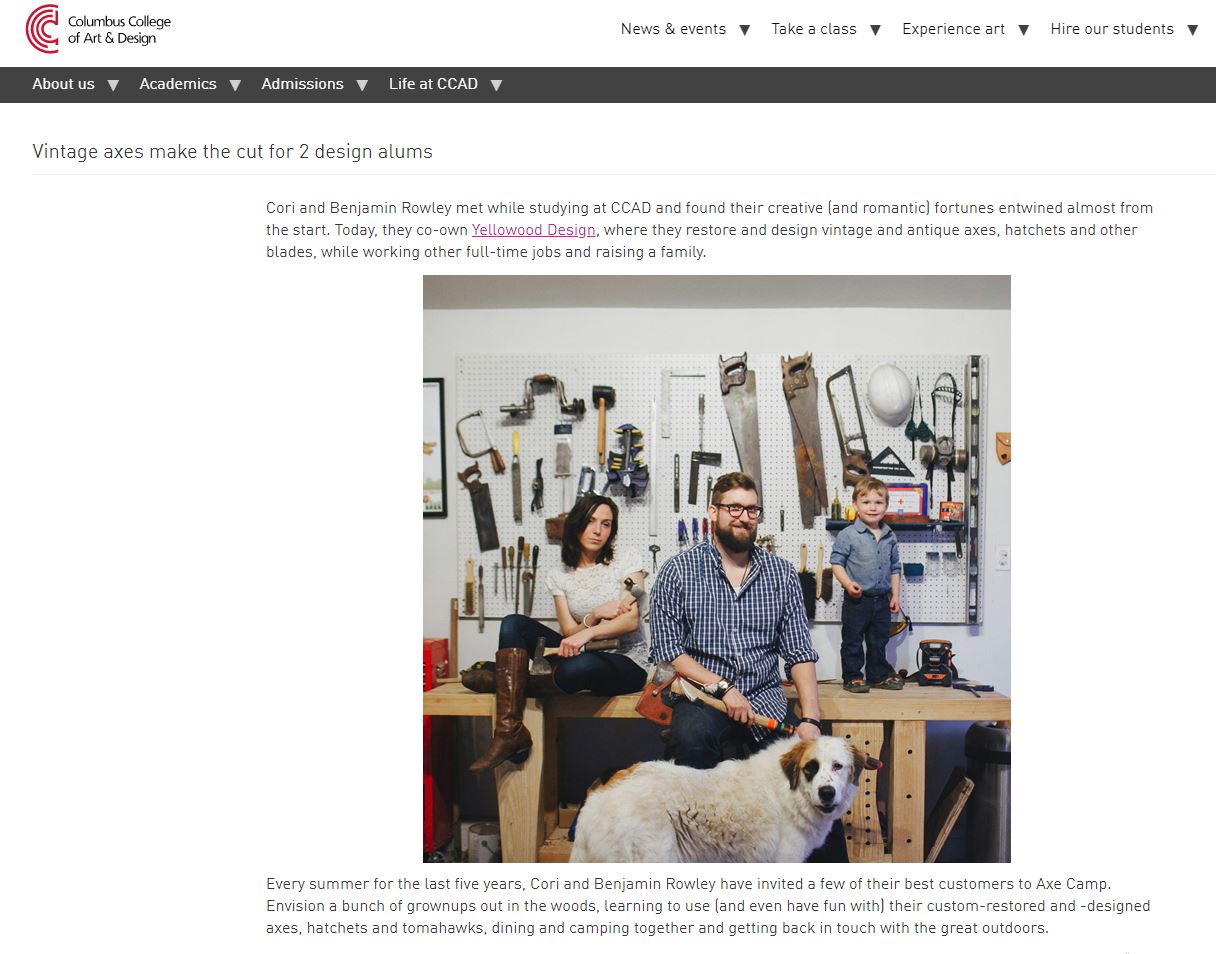Expand the News & events dropdown arrow

tap(744, 30)
